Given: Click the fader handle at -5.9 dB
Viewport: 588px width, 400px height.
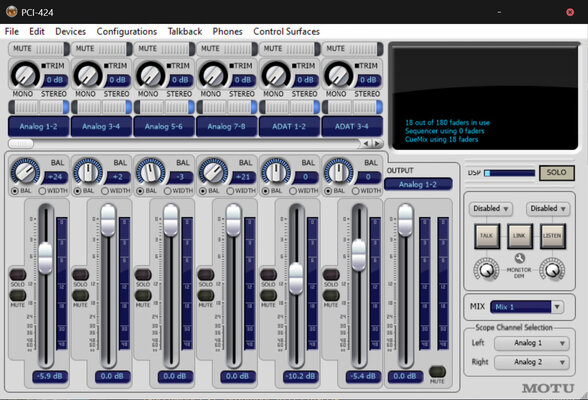Looking at the screenshot, I should pyautogui.click(x=45, y=258).
